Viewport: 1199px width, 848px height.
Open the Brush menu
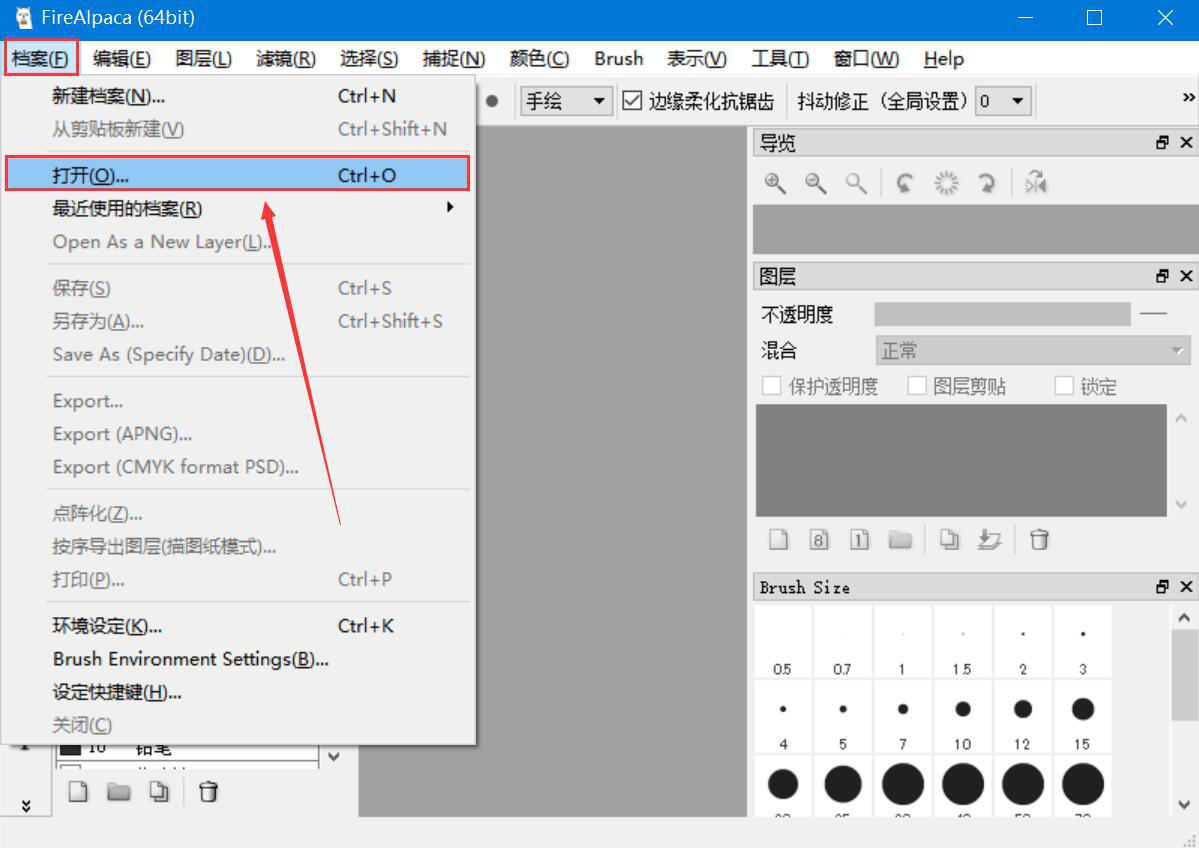(x=619, y=58)
